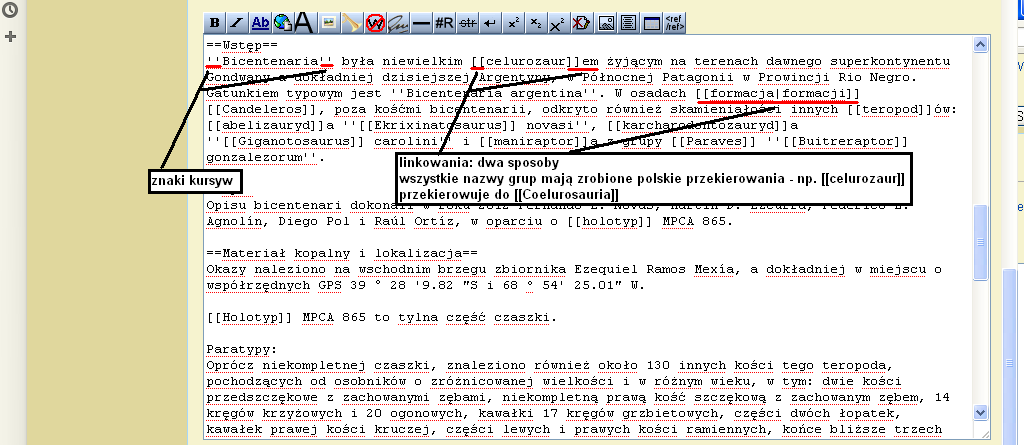Insert signature with timestamp
This screenshot has height=445, width=1024.
pos(398,22)
